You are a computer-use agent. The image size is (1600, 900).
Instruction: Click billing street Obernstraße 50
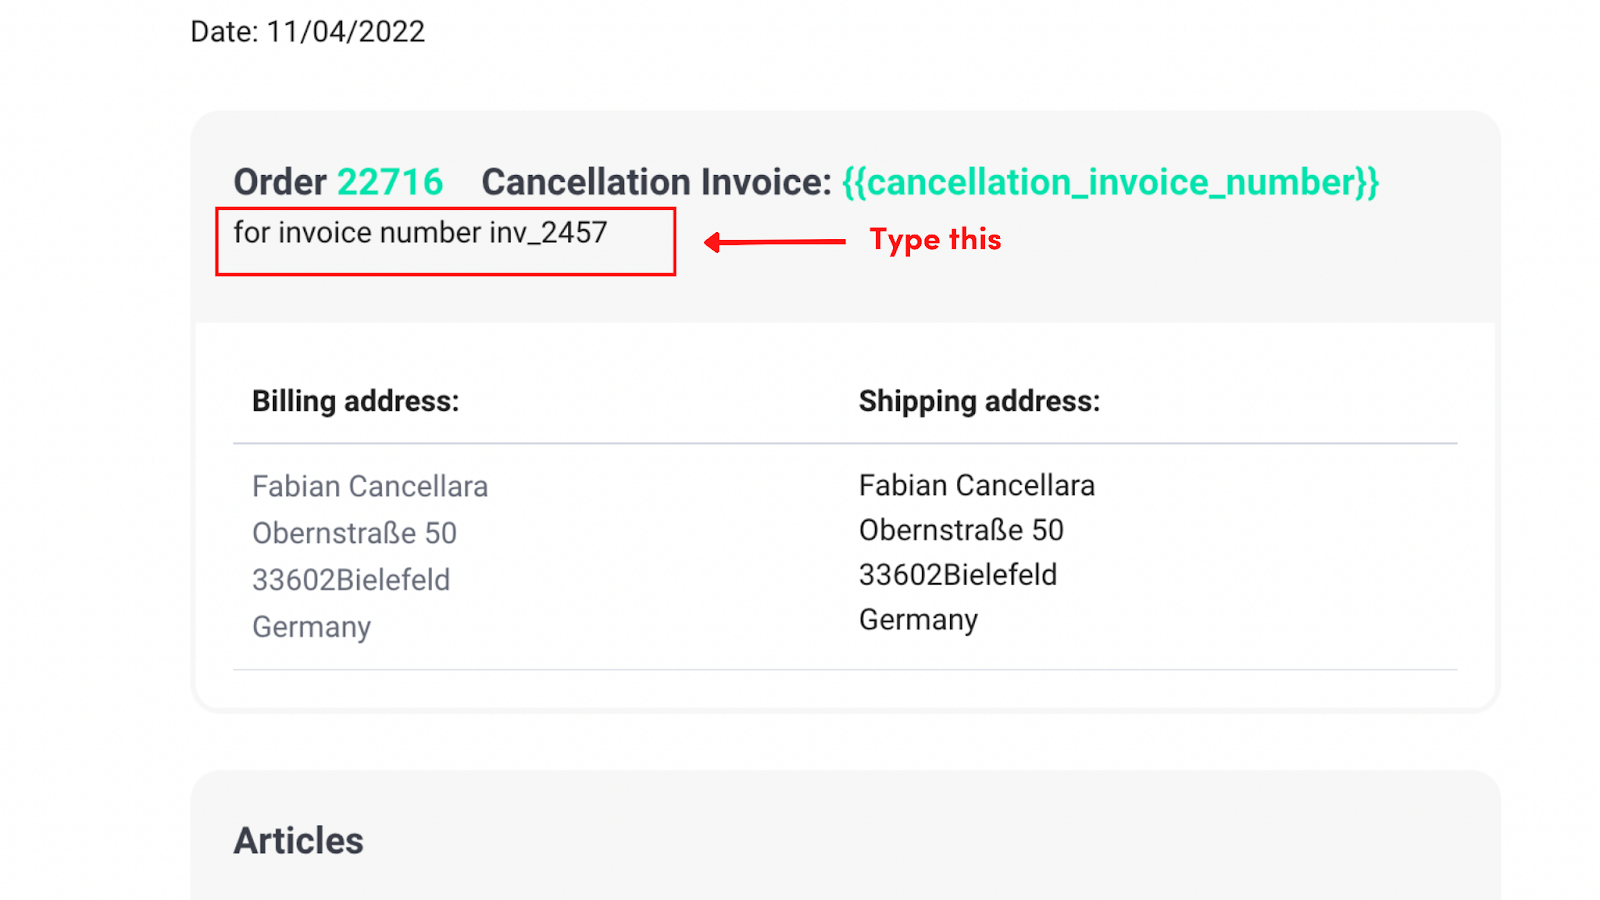(354, 533)
